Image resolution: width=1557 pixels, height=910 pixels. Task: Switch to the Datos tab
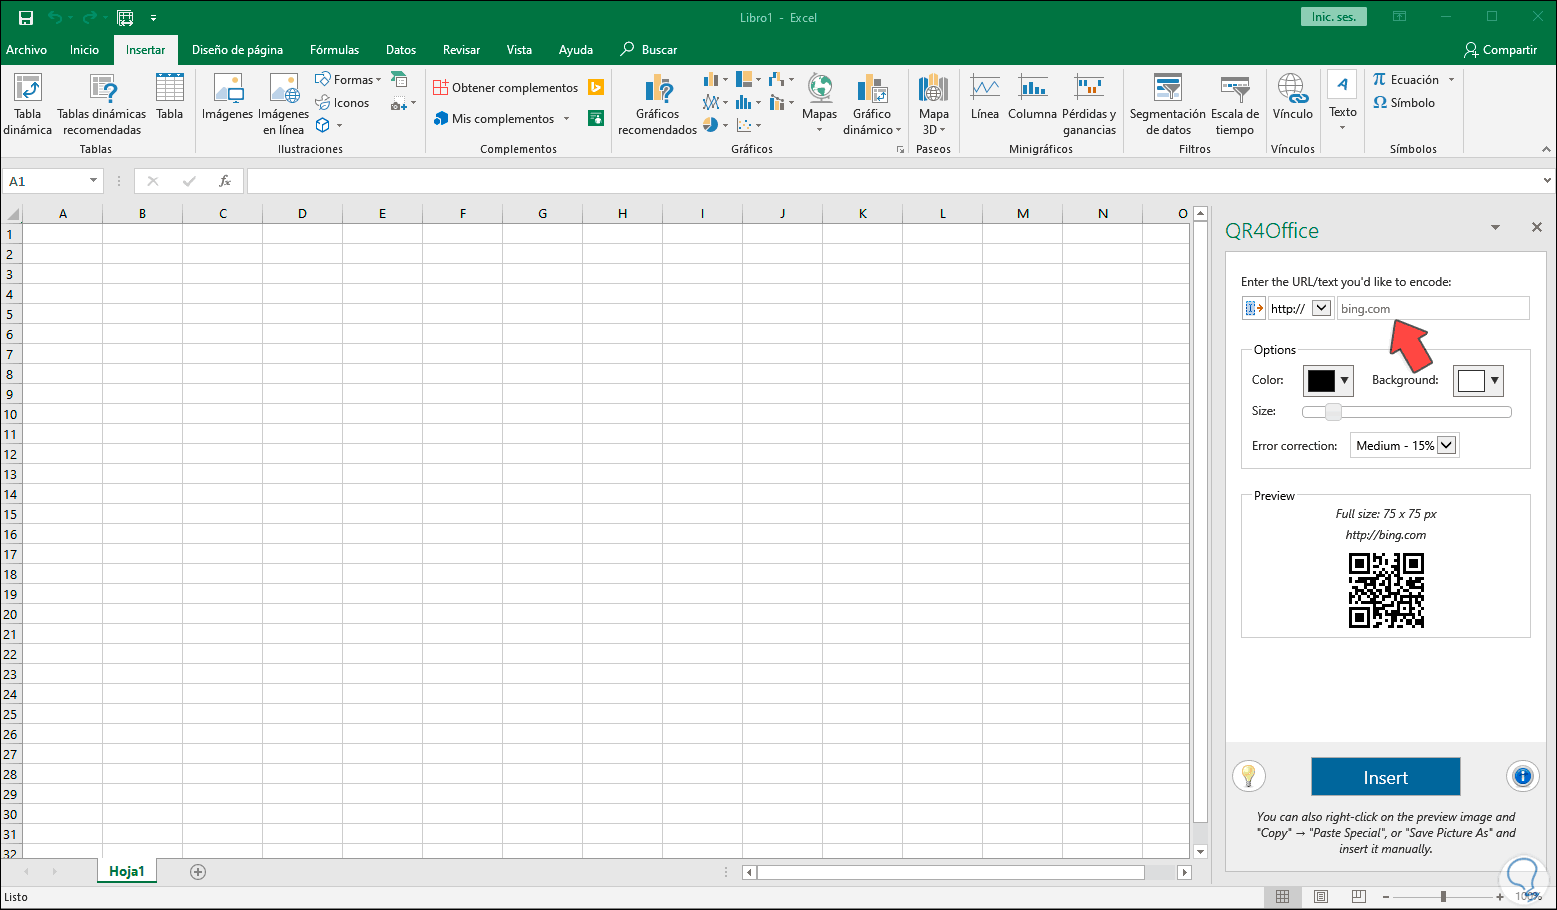click(x=401, y=50)
